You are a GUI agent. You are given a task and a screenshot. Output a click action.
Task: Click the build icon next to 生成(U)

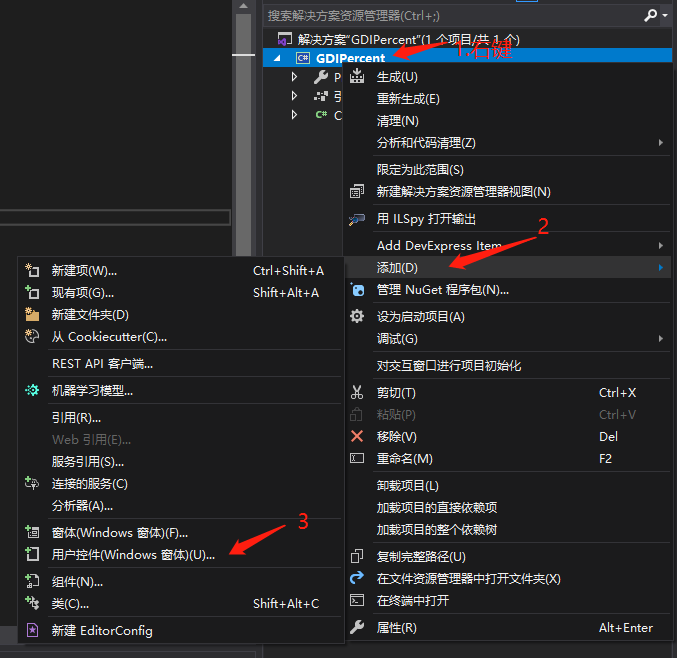coord(357,76)
